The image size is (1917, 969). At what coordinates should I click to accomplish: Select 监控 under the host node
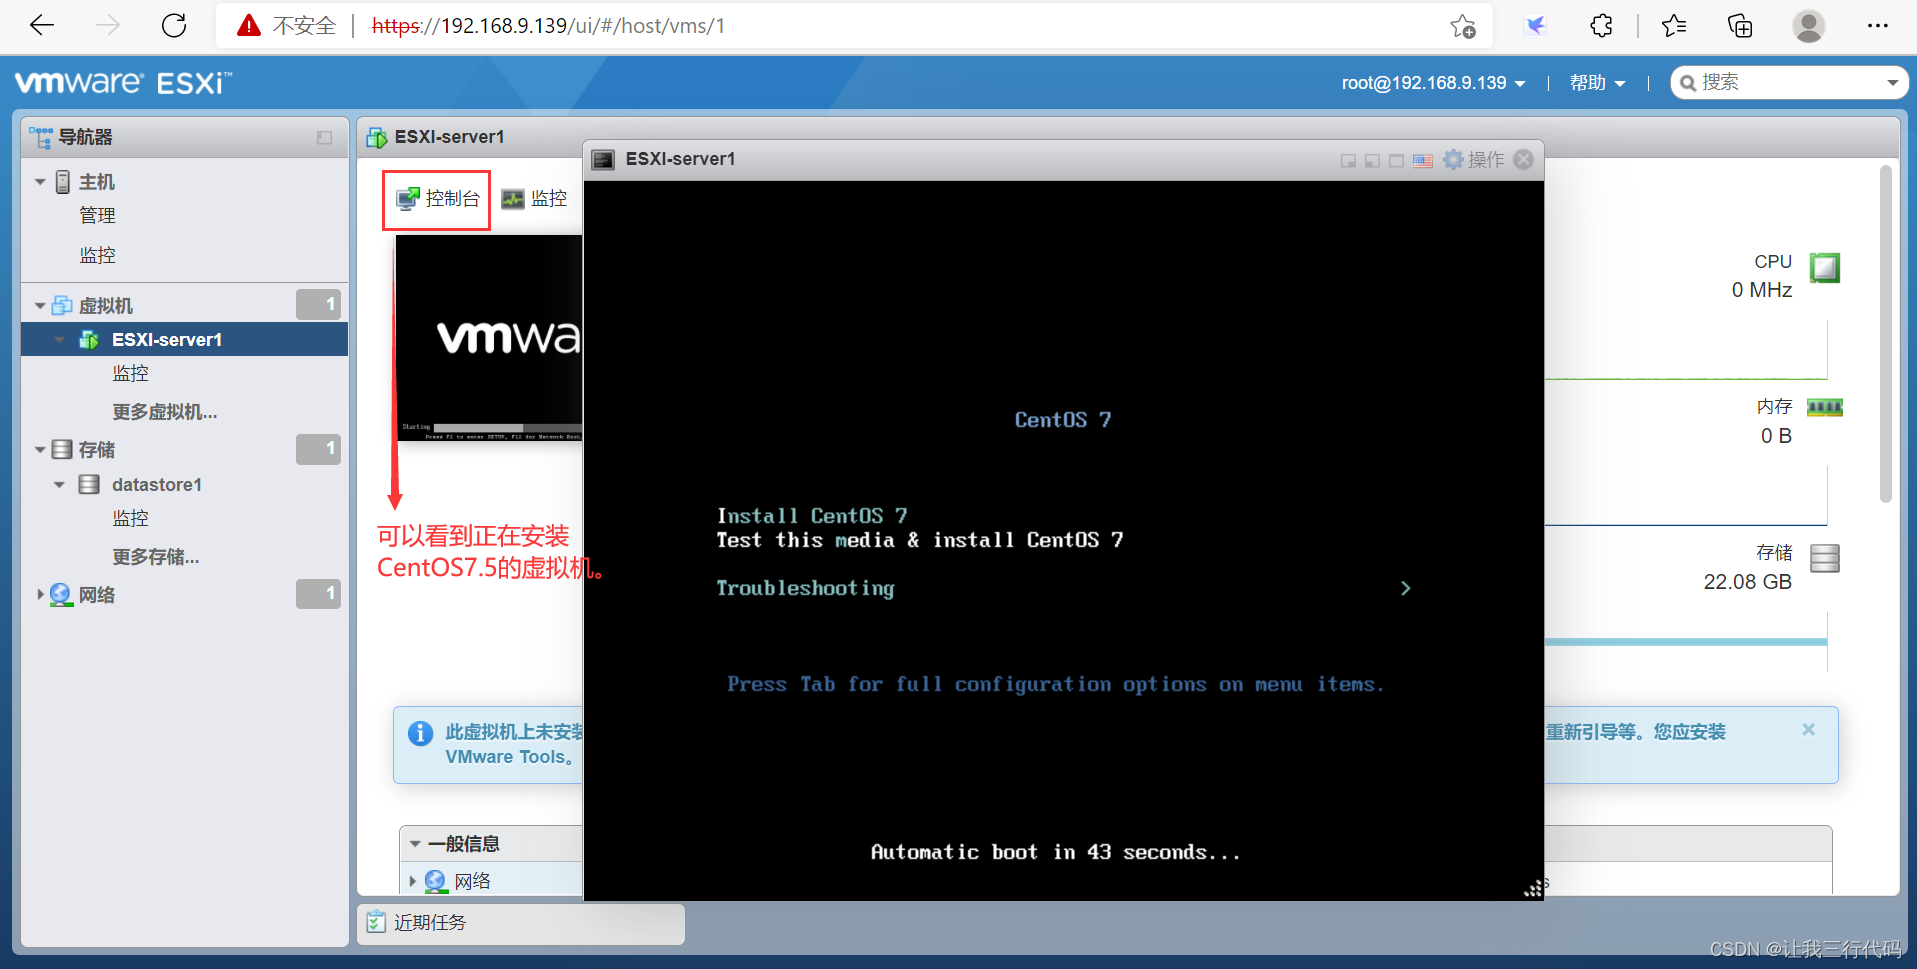coord(97,255)
